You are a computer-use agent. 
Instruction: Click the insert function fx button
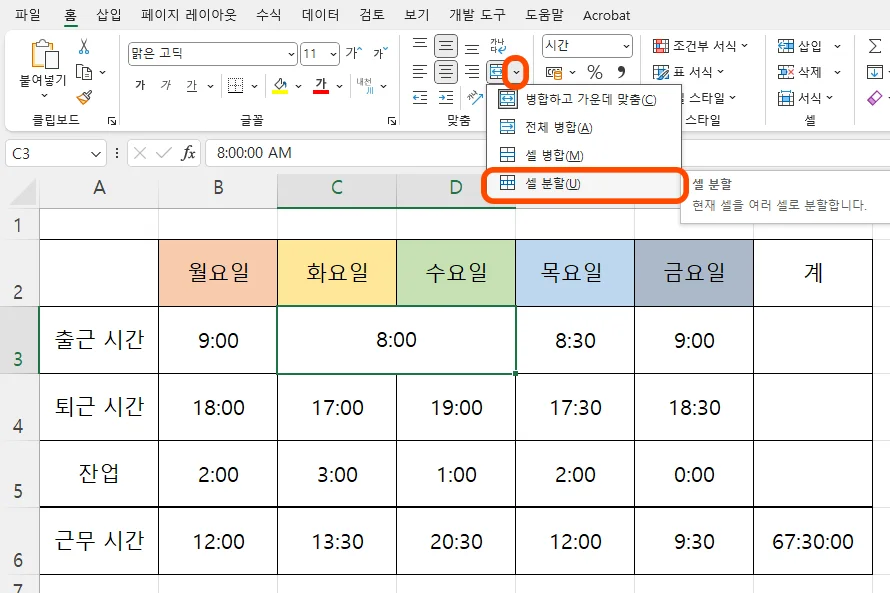coord(188,153)
